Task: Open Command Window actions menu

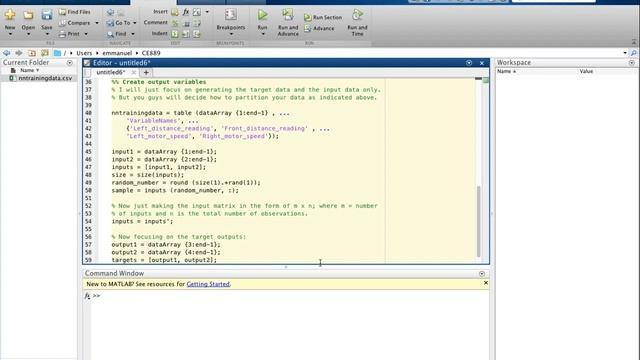Action: pyautogui.click(x=482, y=274)
